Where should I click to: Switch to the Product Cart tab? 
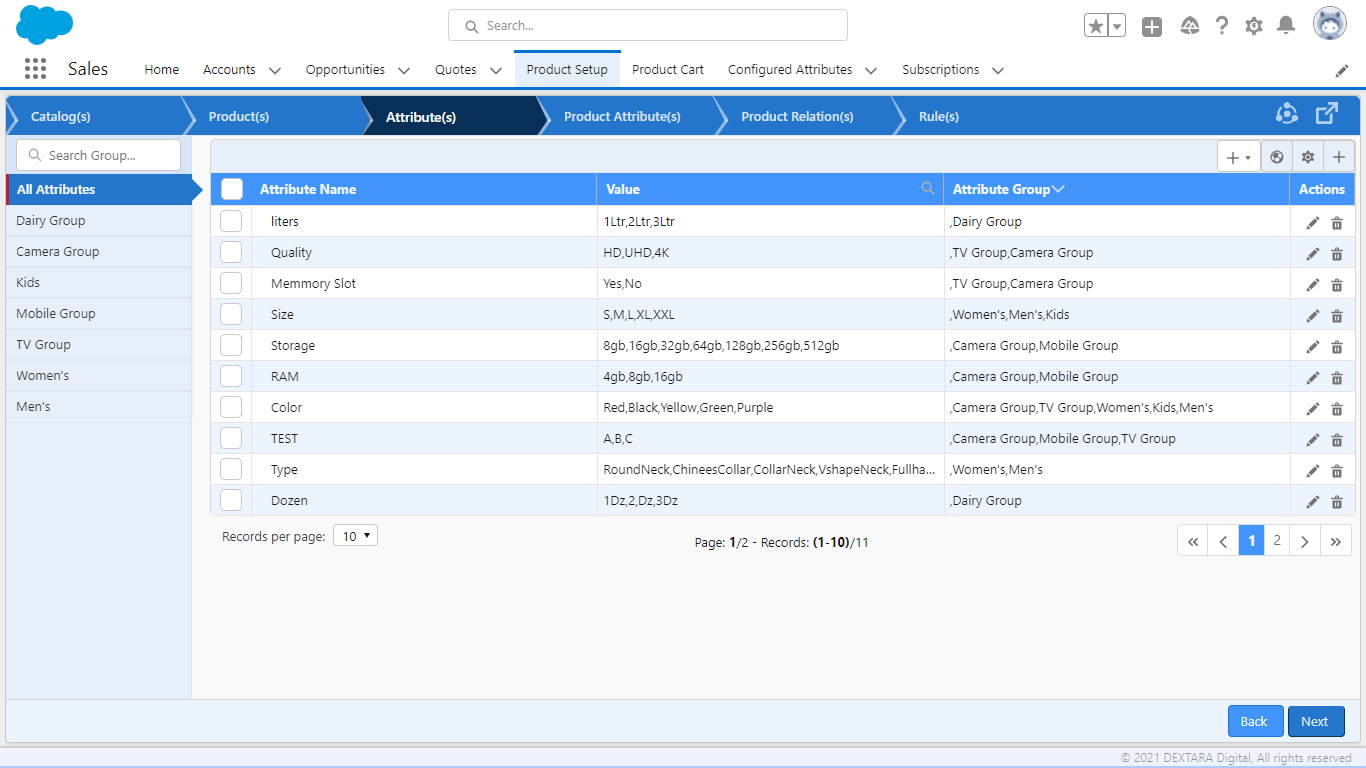point(667,69)
